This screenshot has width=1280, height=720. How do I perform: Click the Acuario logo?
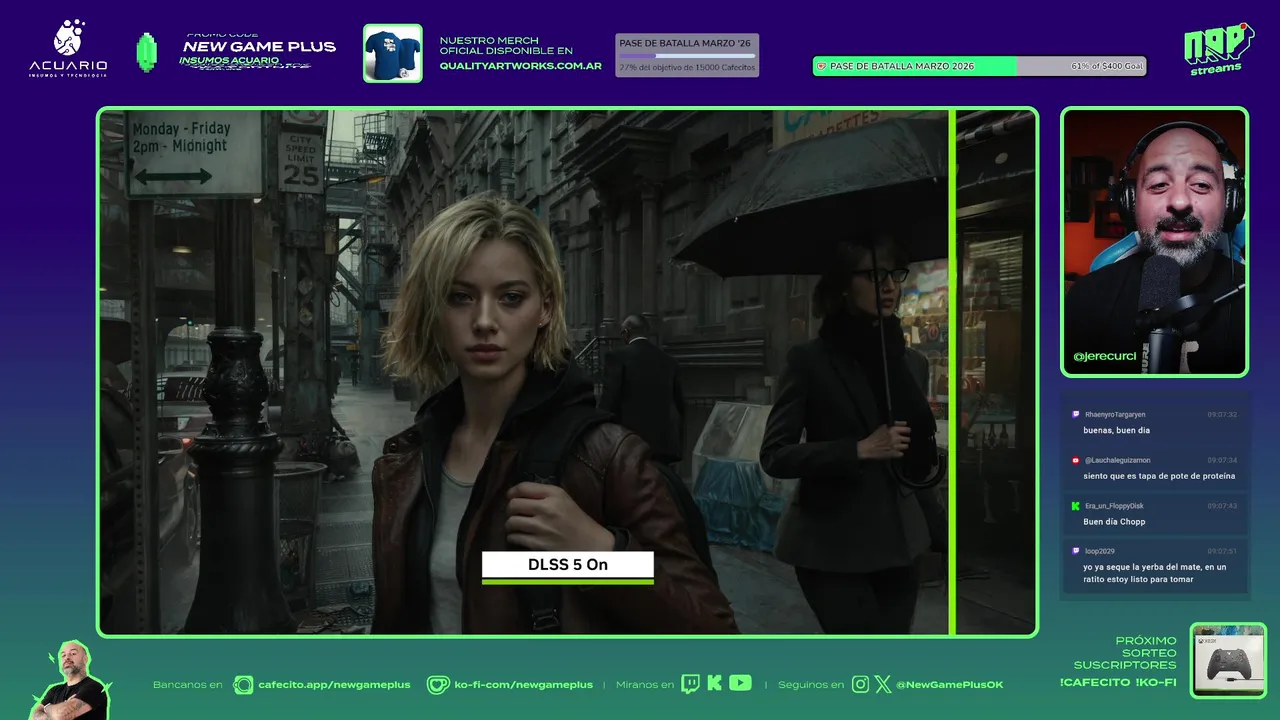[x=68, y=50]
